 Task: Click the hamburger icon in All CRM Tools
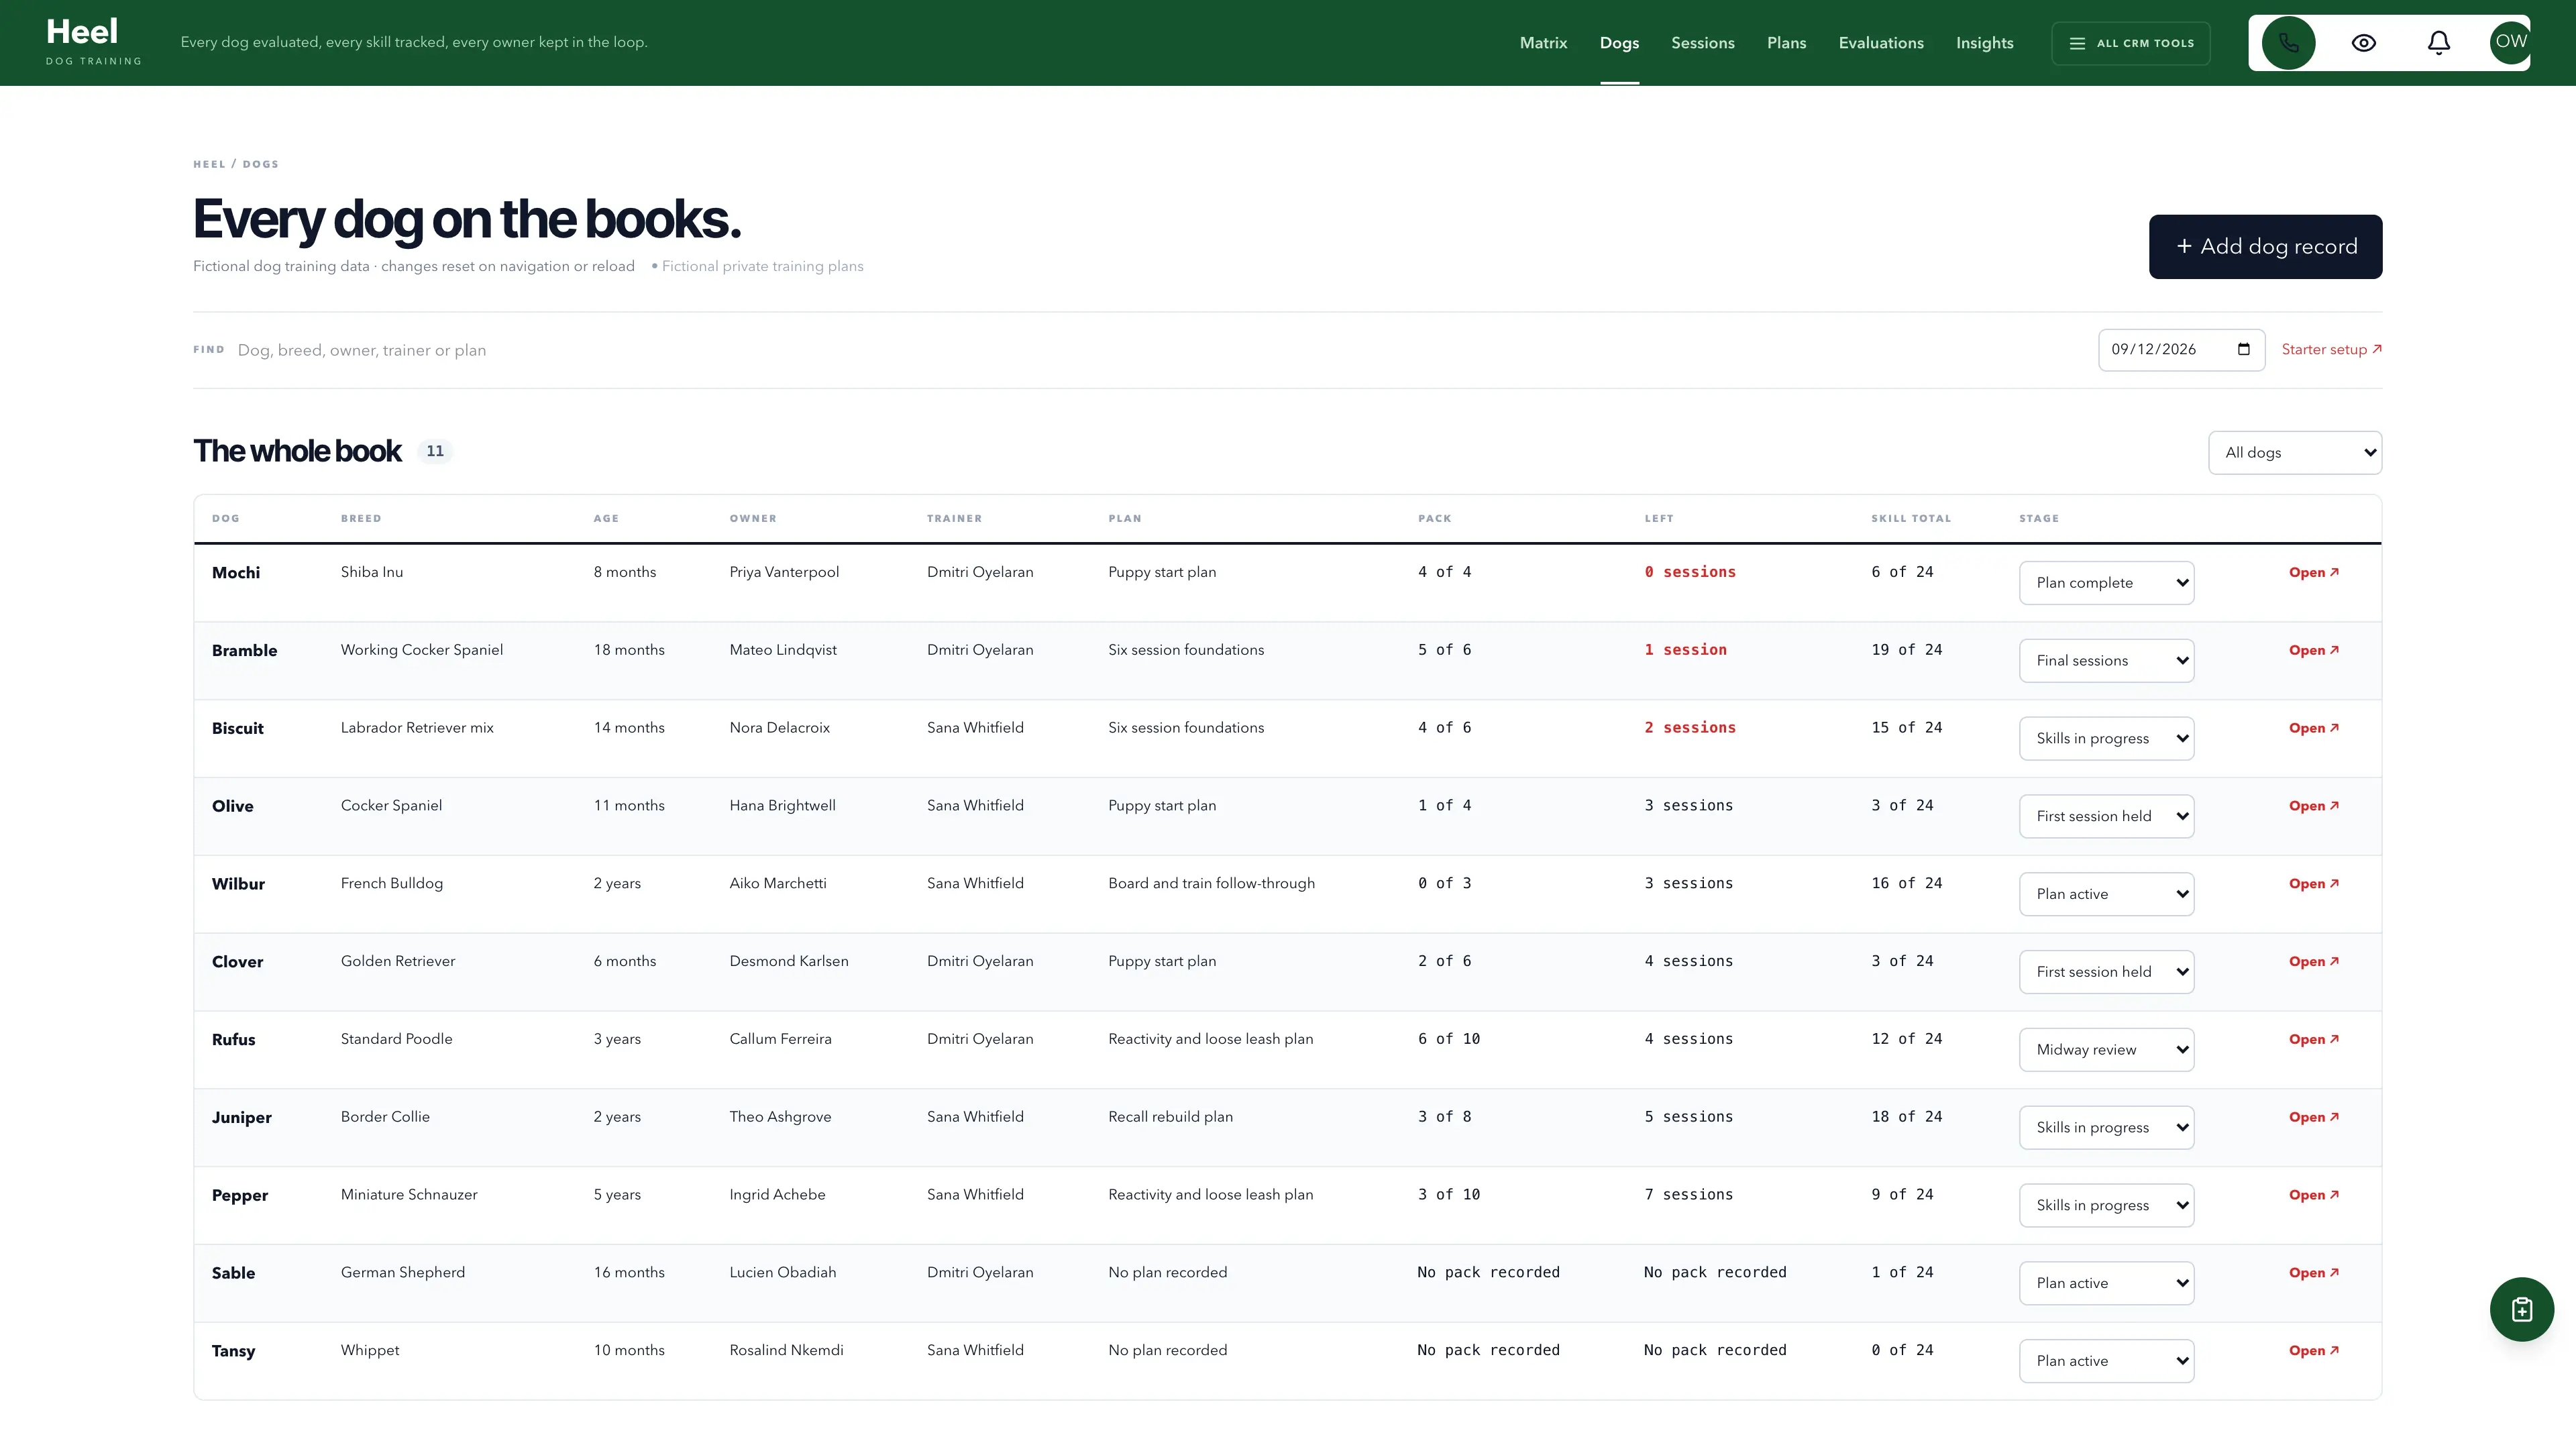tap(2077, 43)
